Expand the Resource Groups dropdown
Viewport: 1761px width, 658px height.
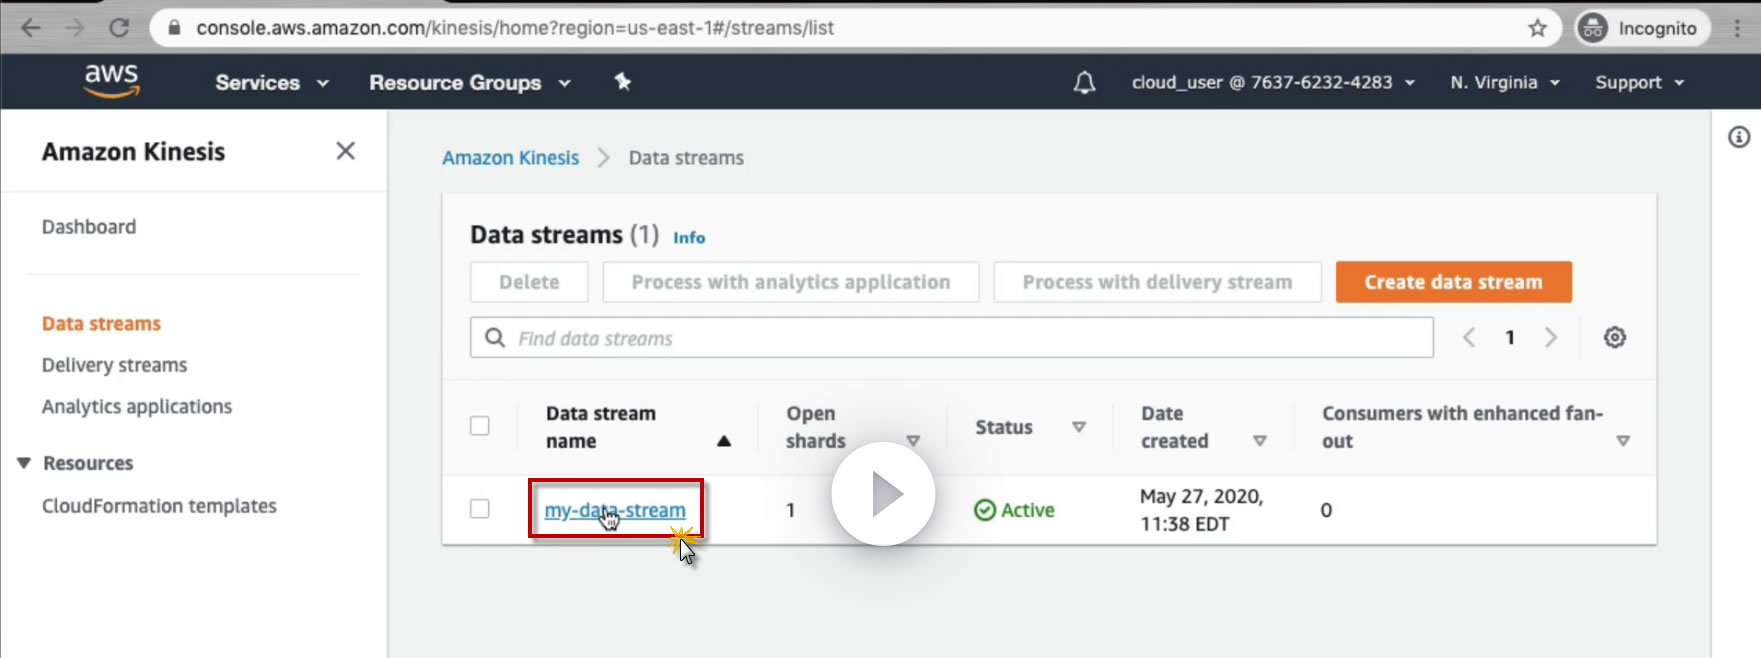[470, 83]
